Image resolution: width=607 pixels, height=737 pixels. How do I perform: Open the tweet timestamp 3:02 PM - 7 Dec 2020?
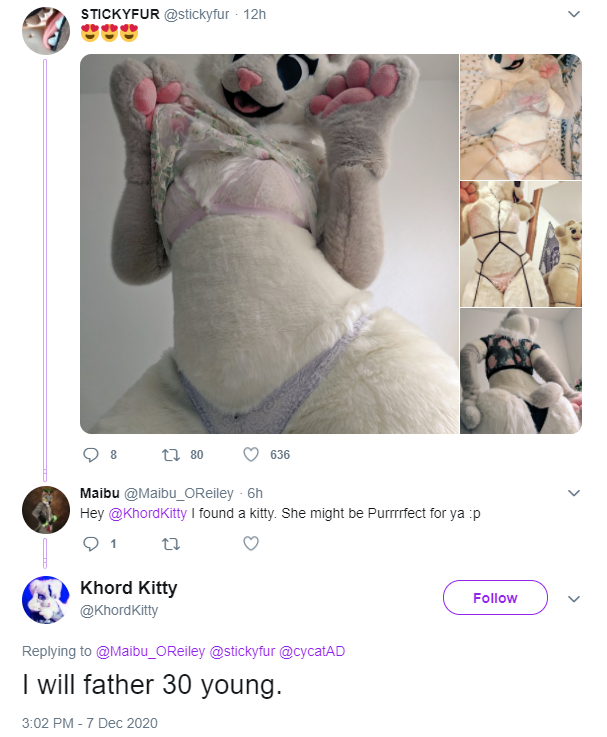point(89,723)
